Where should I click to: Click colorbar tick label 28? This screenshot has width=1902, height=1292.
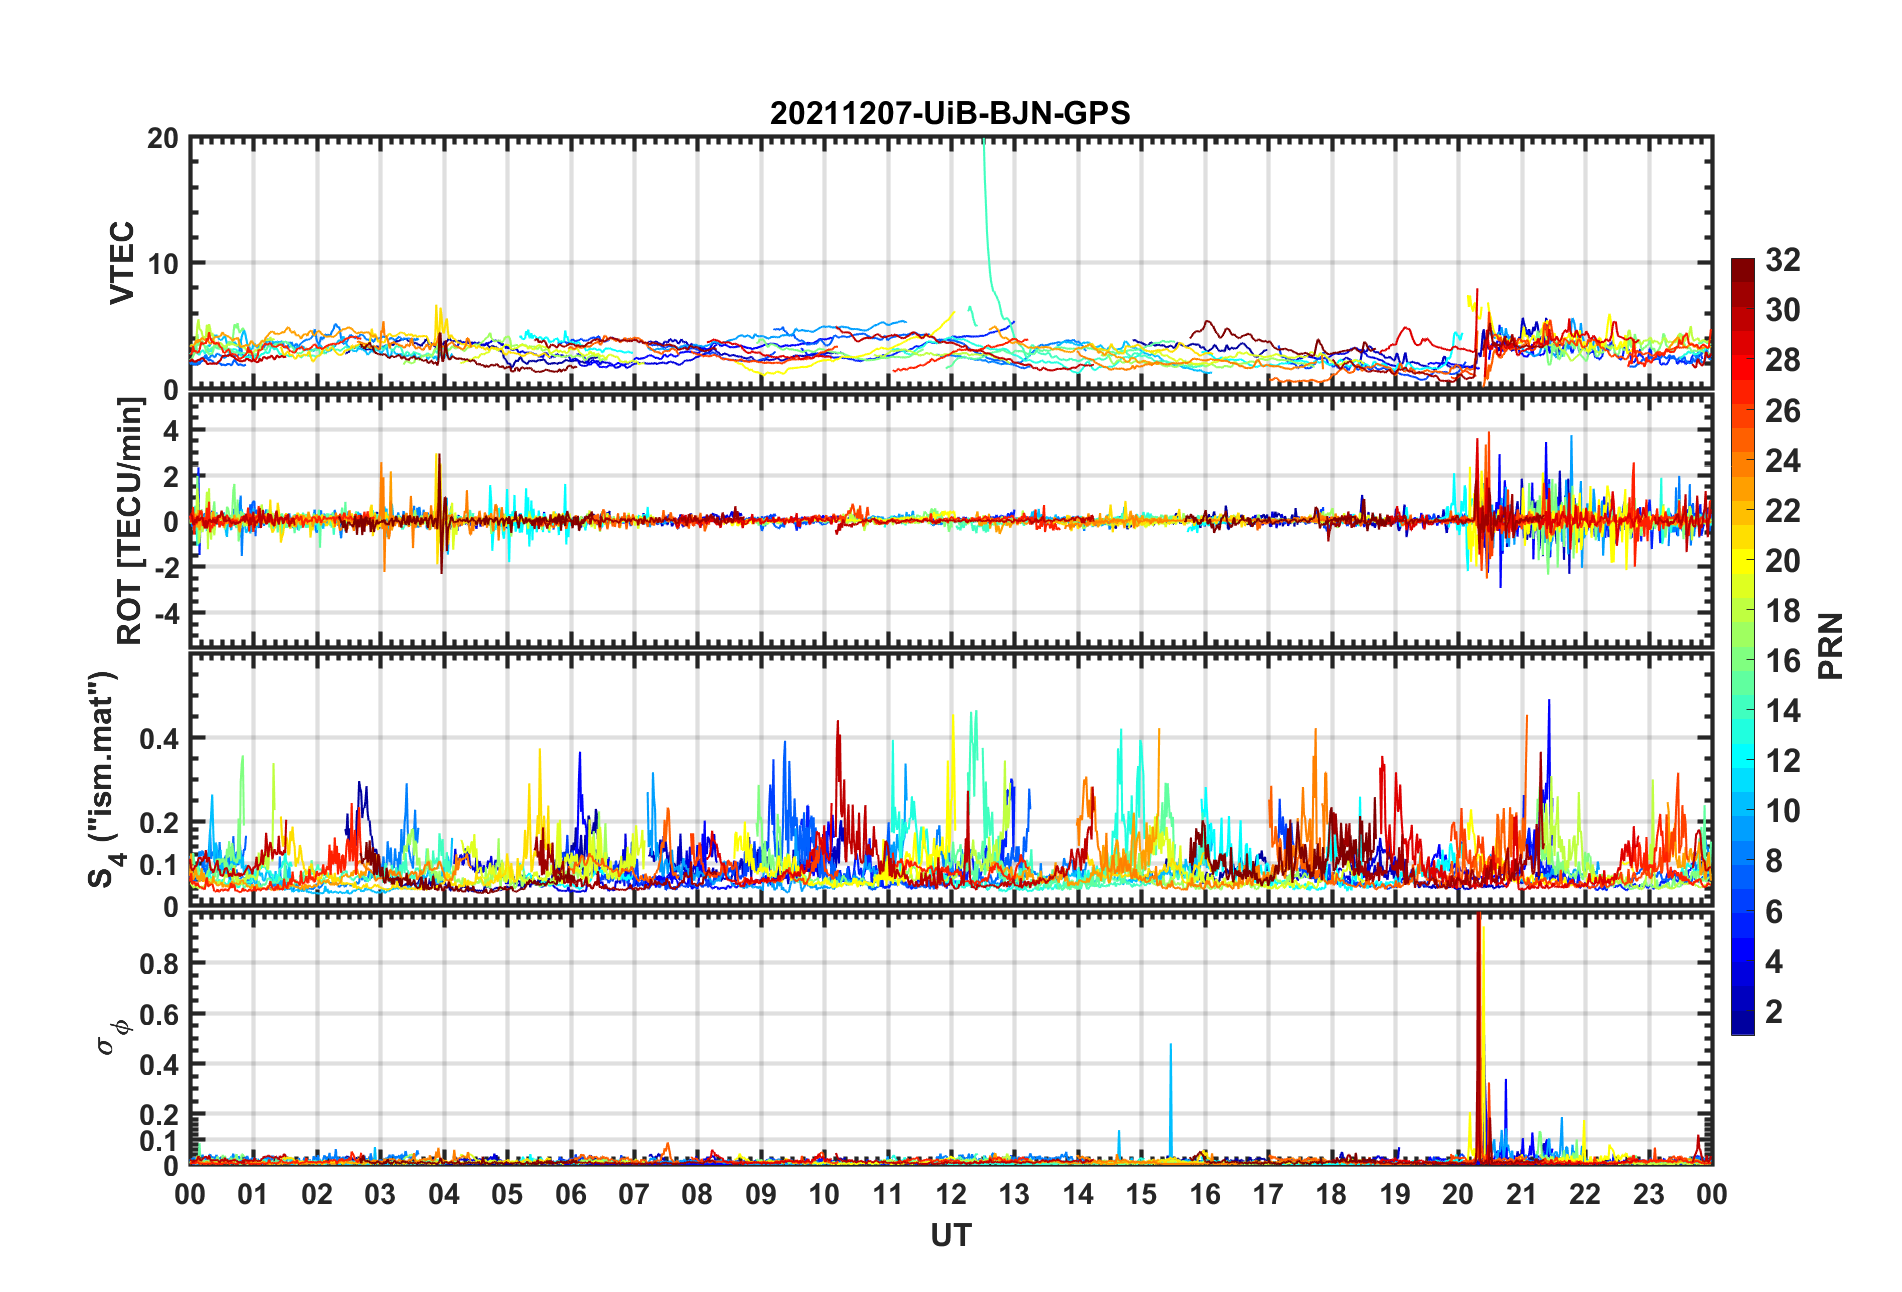point(1783,360)
